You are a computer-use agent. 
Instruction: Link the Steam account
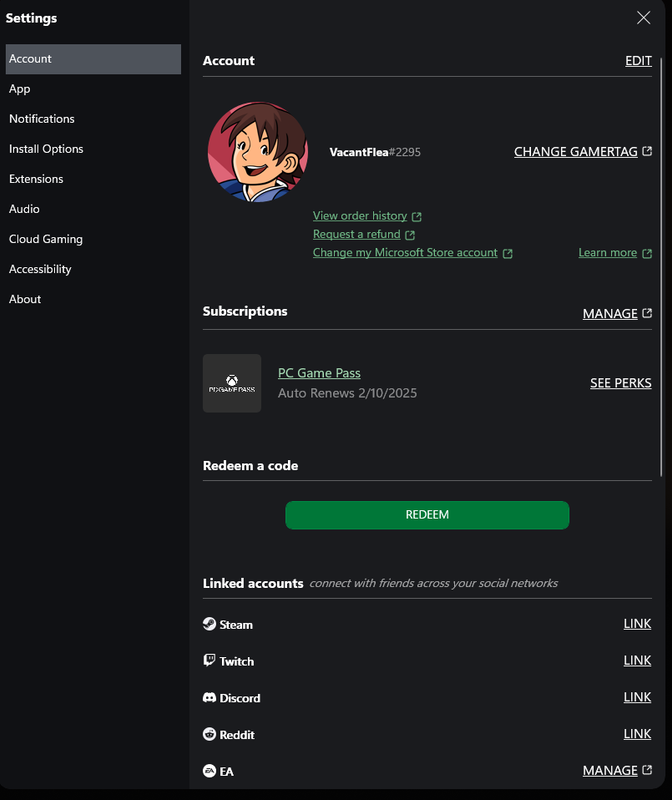(637, 623)
